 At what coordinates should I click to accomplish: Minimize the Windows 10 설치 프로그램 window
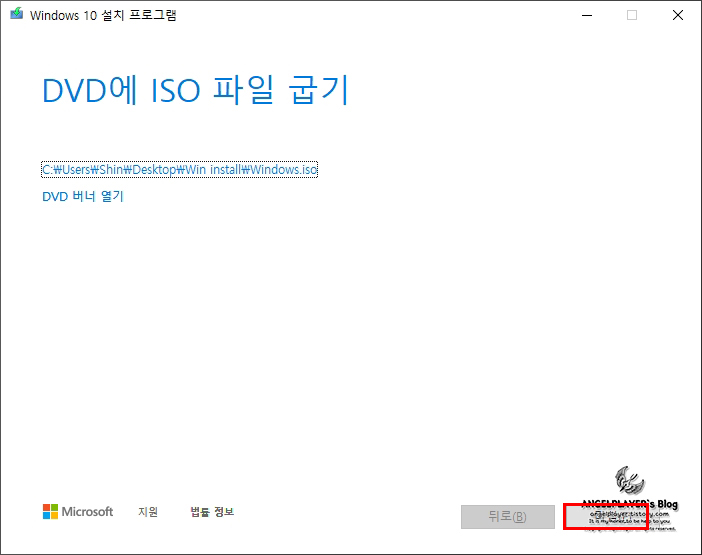[x=587, y=15]
